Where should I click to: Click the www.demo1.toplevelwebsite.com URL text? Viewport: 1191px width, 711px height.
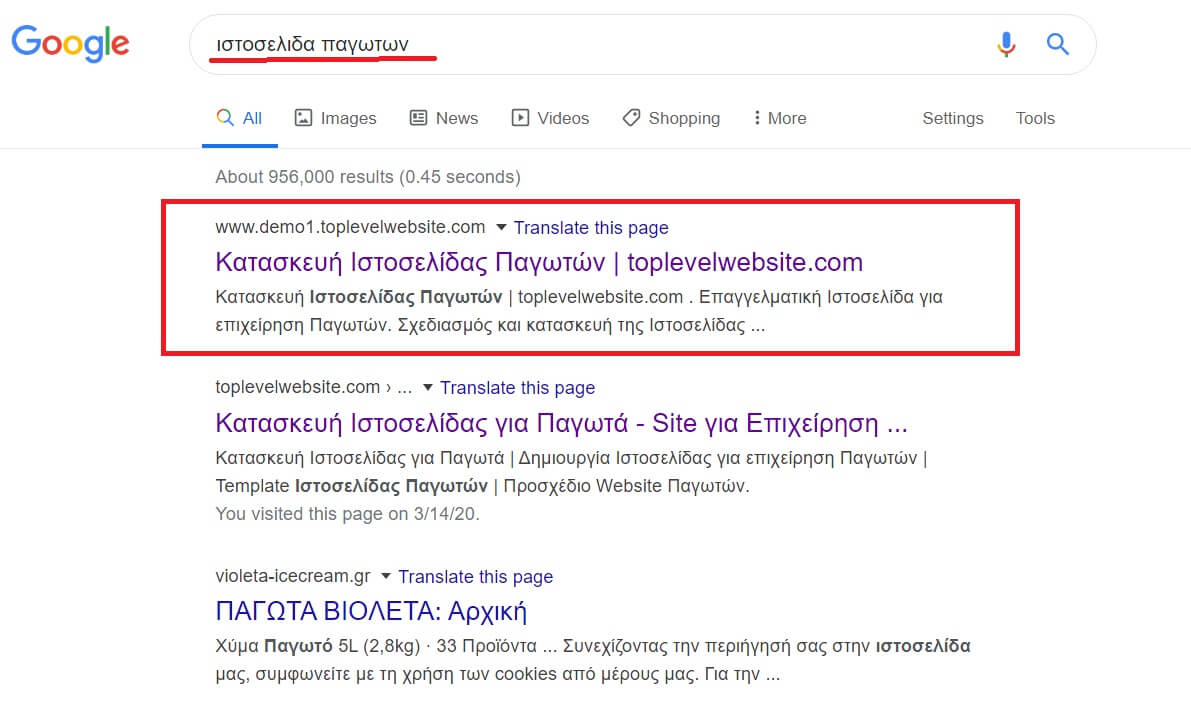tap(350, 227)
